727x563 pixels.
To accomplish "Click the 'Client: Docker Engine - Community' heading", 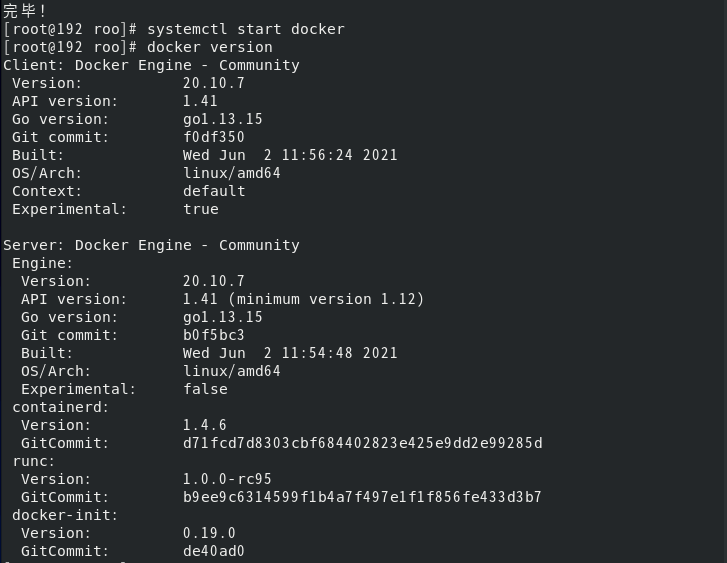I will point(151,65).
